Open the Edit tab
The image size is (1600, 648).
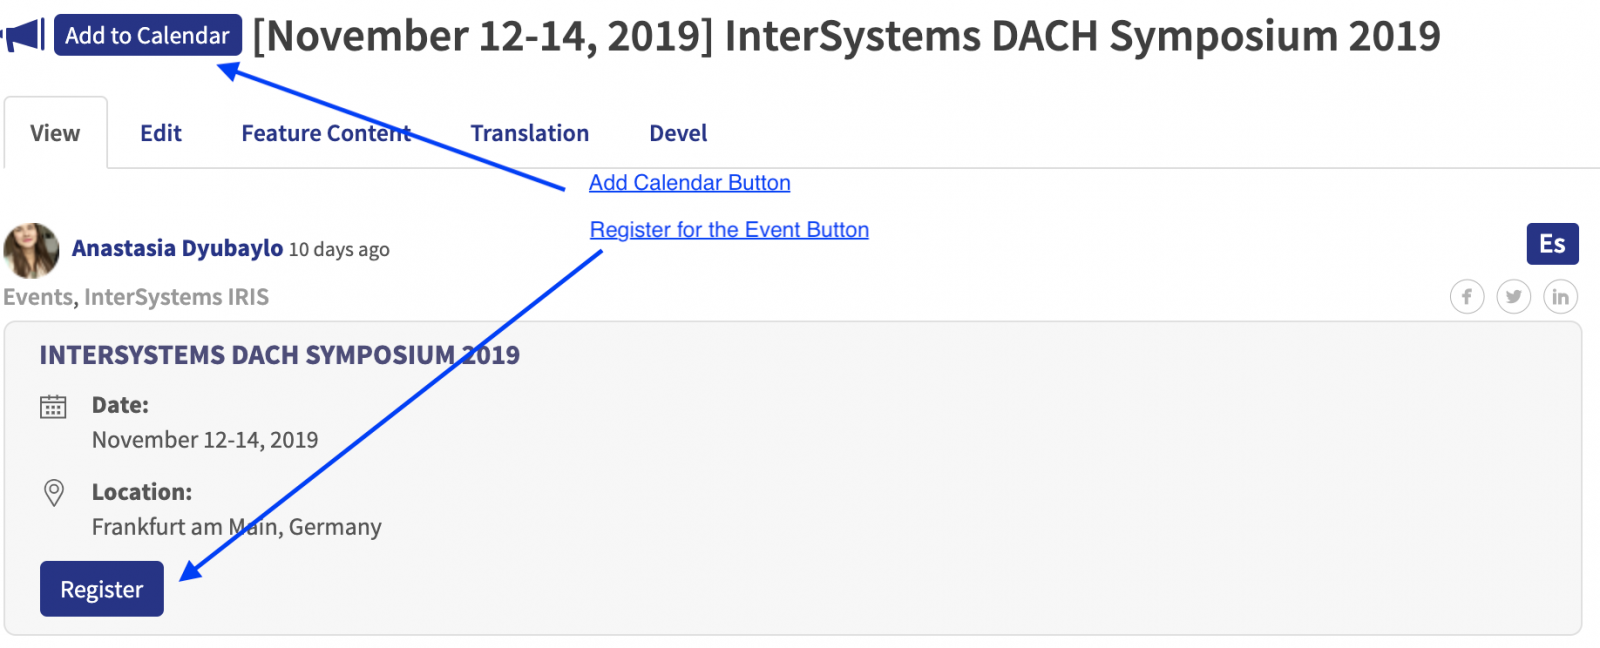click(161, 133)
